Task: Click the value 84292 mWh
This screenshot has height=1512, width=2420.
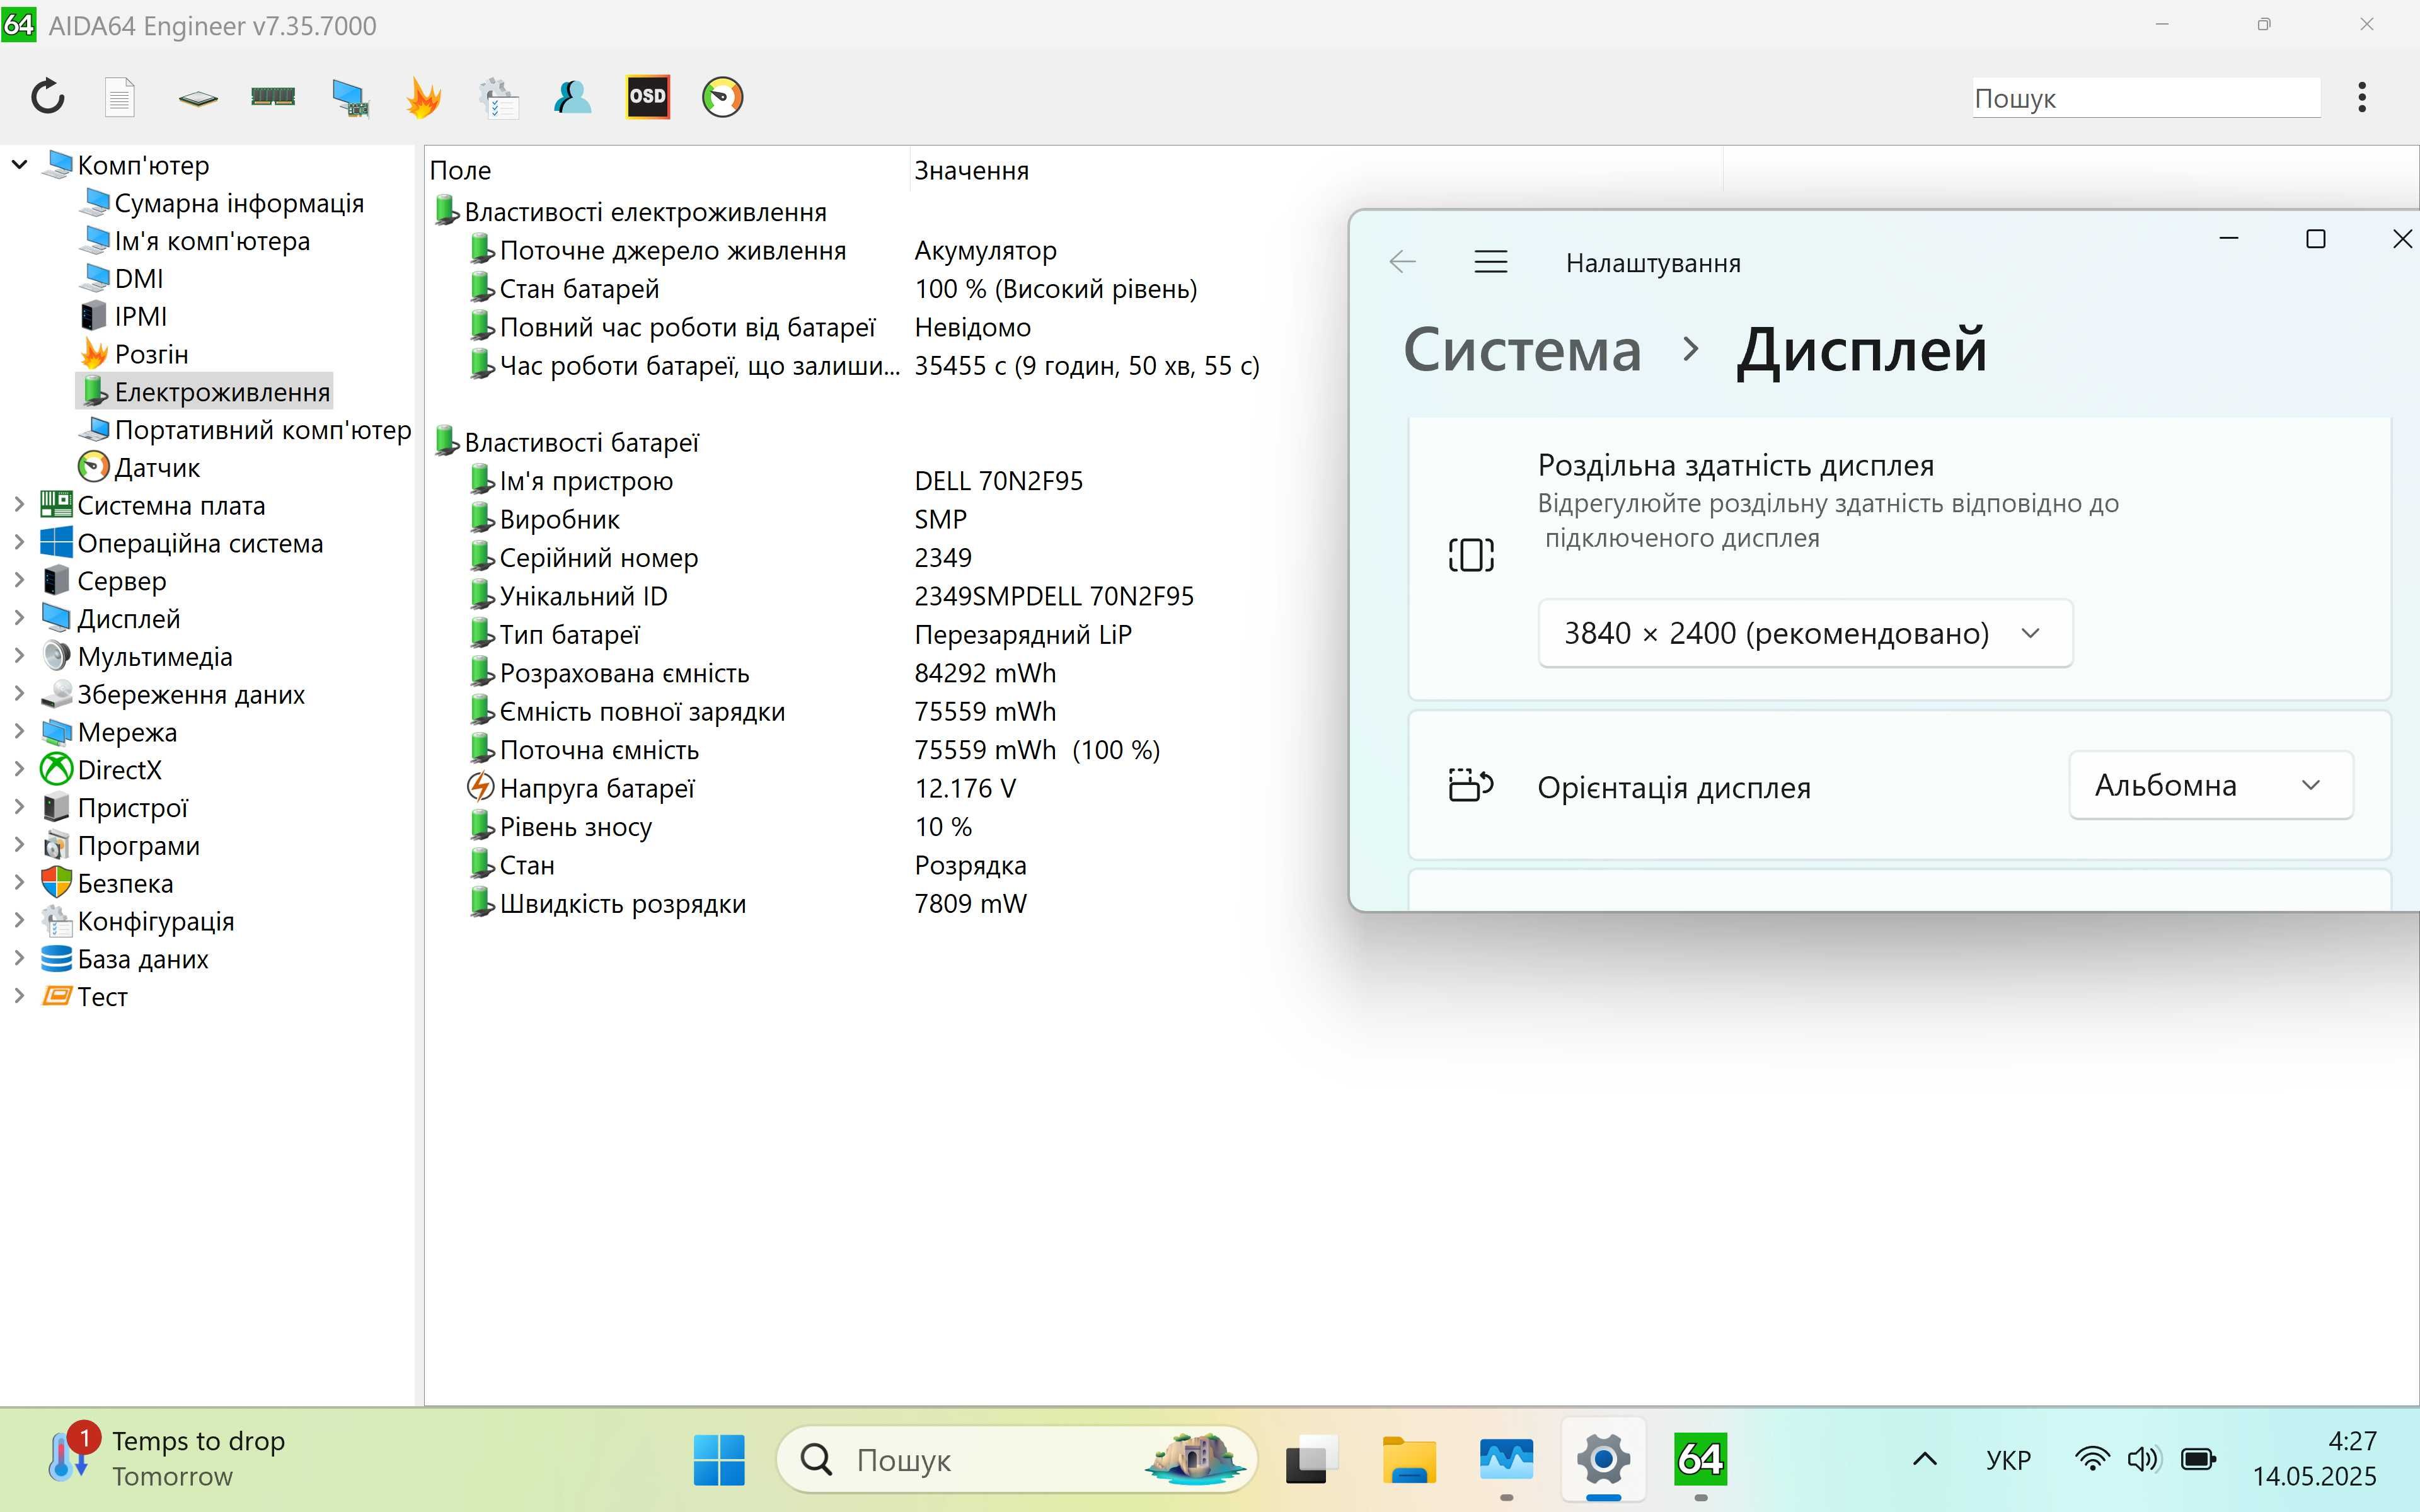Action: (985, 673)
